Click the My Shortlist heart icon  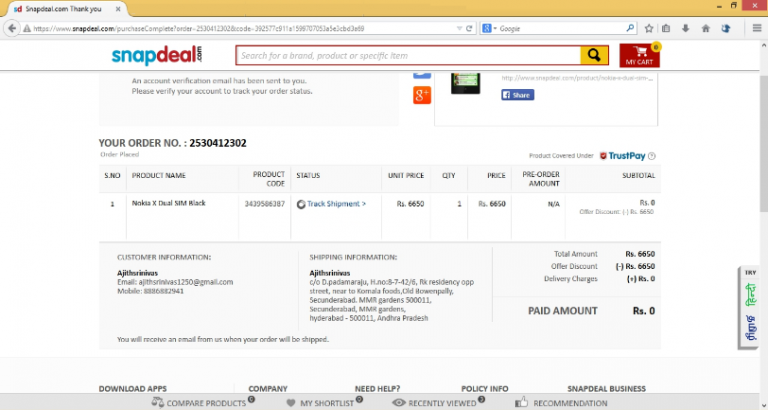pos(290,403)
